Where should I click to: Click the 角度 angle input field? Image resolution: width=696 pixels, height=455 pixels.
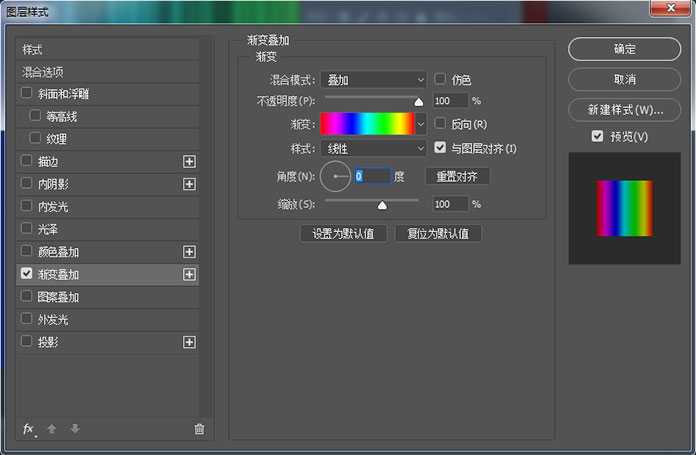coord(371,176)
